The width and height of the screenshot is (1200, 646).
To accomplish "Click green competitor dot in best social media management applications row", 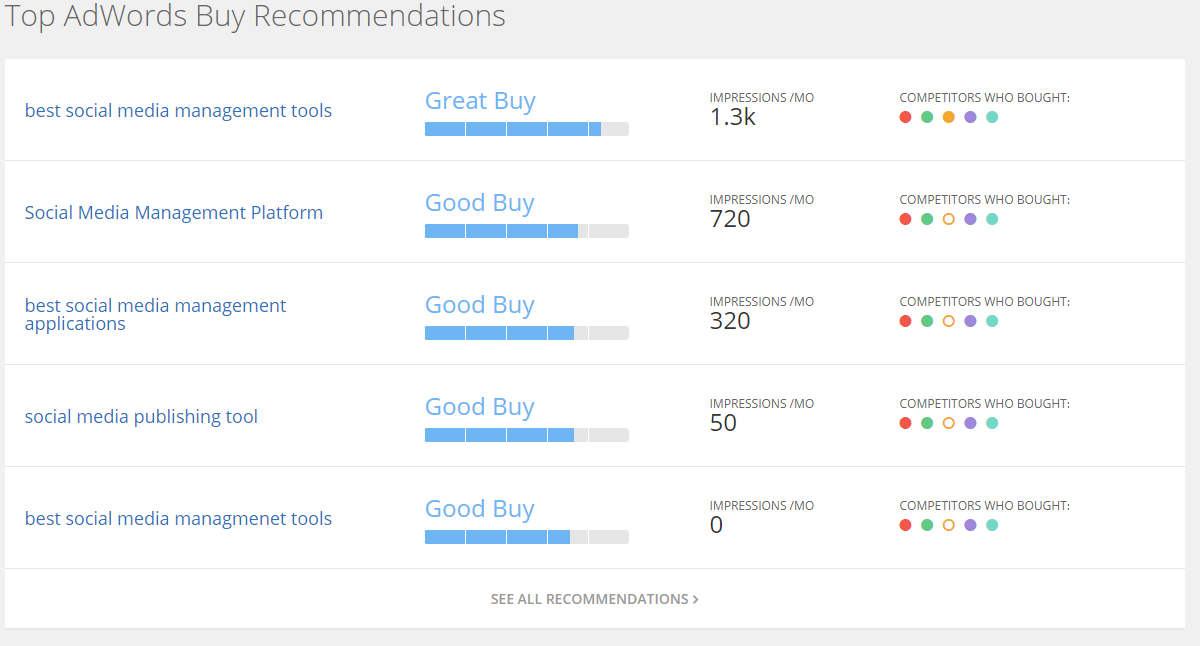I will pos(927,321).
